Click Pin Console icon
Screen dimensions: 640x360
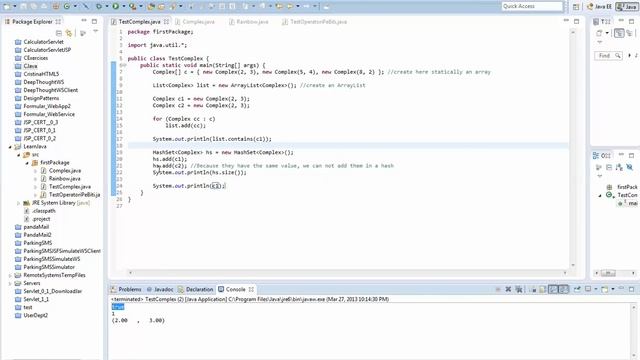577,289
